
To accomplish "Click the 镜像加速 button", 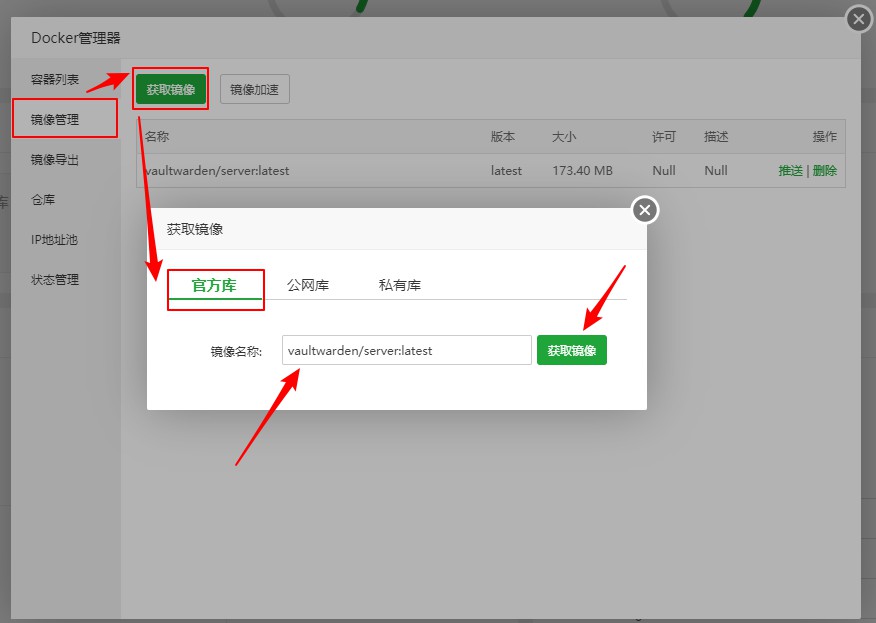I will tap(255, 89).
